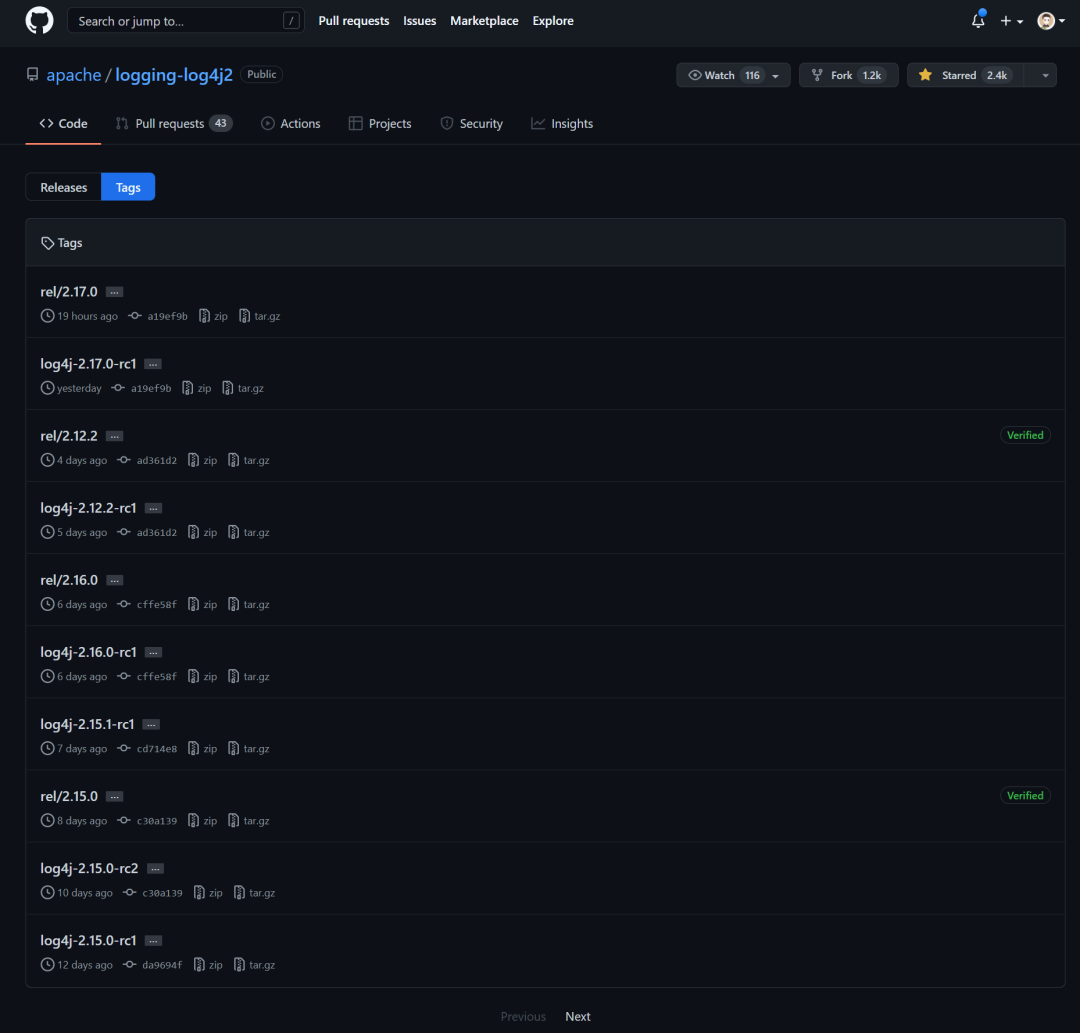Fork the repository via the fork icon

pyautogui.click(x=815, y=74)
